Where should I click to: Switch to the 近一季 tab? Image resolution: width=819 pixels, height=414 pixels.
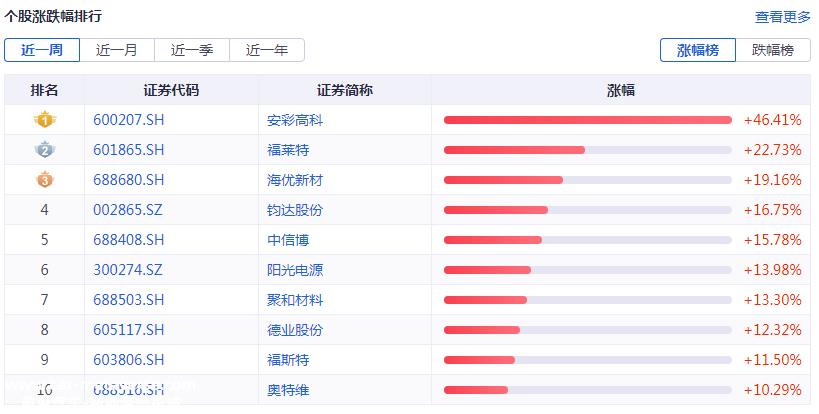(192, 50)
